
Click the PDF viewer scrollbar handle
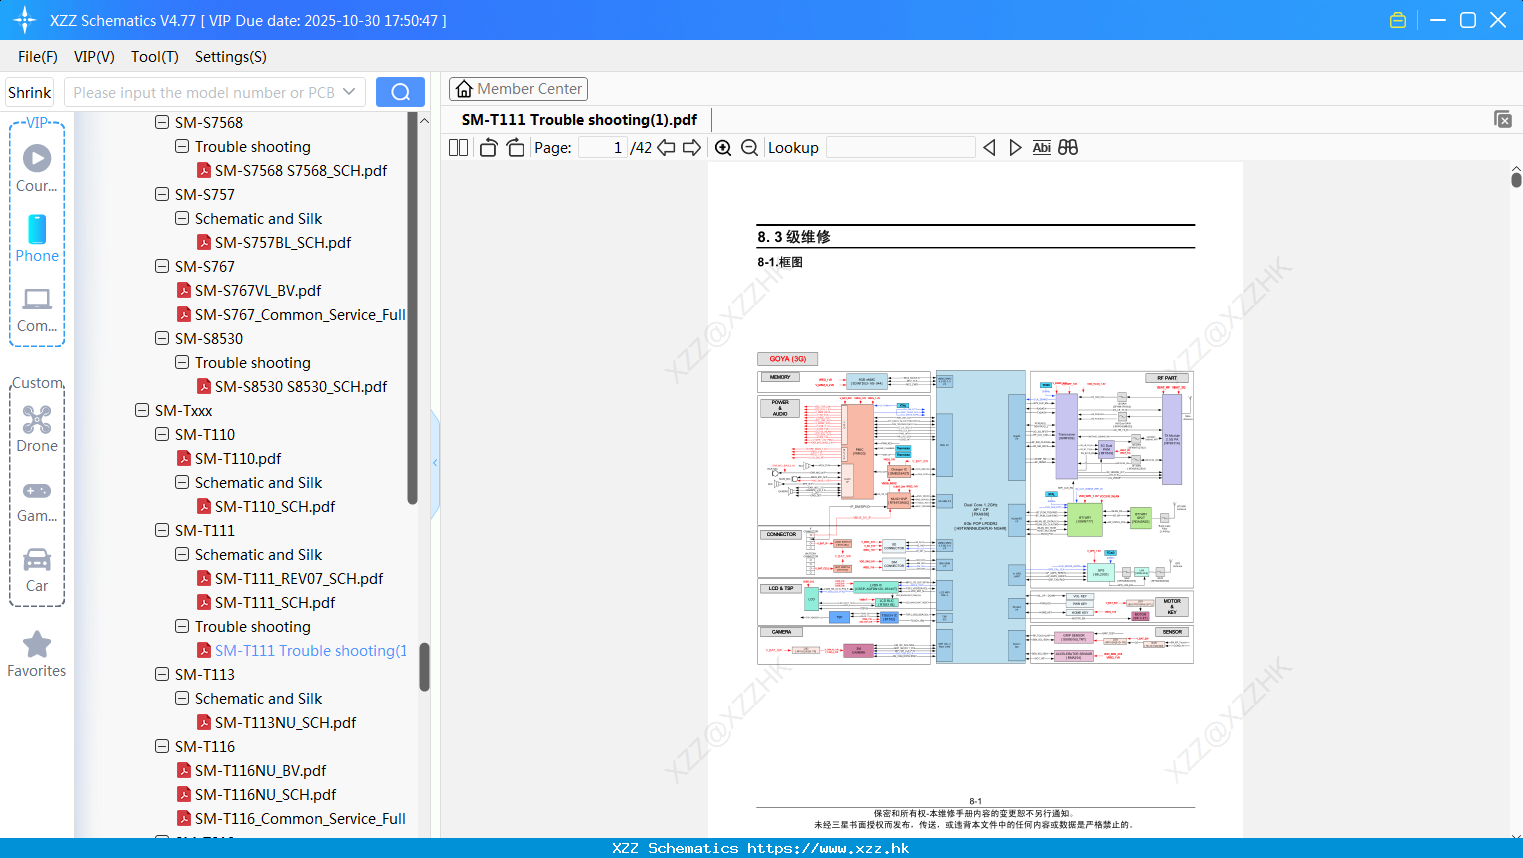[x=1516, y=180]
